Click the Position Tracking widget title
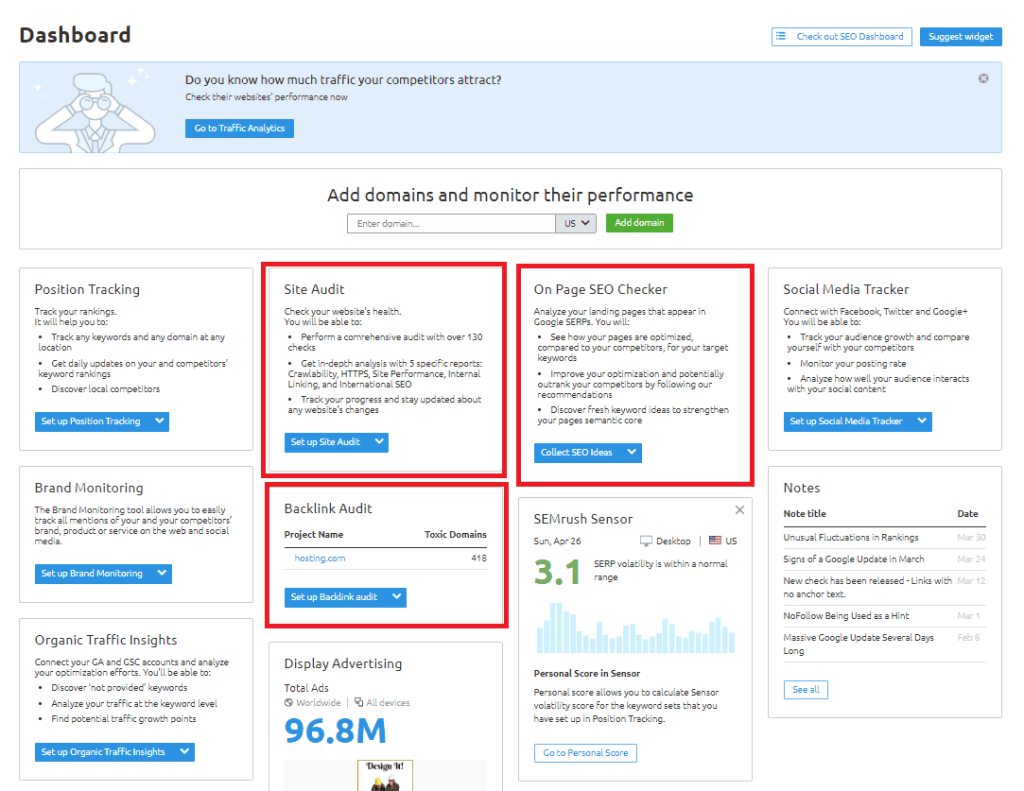The width and height of the screenshot is (1024, 791). (87, 289)
